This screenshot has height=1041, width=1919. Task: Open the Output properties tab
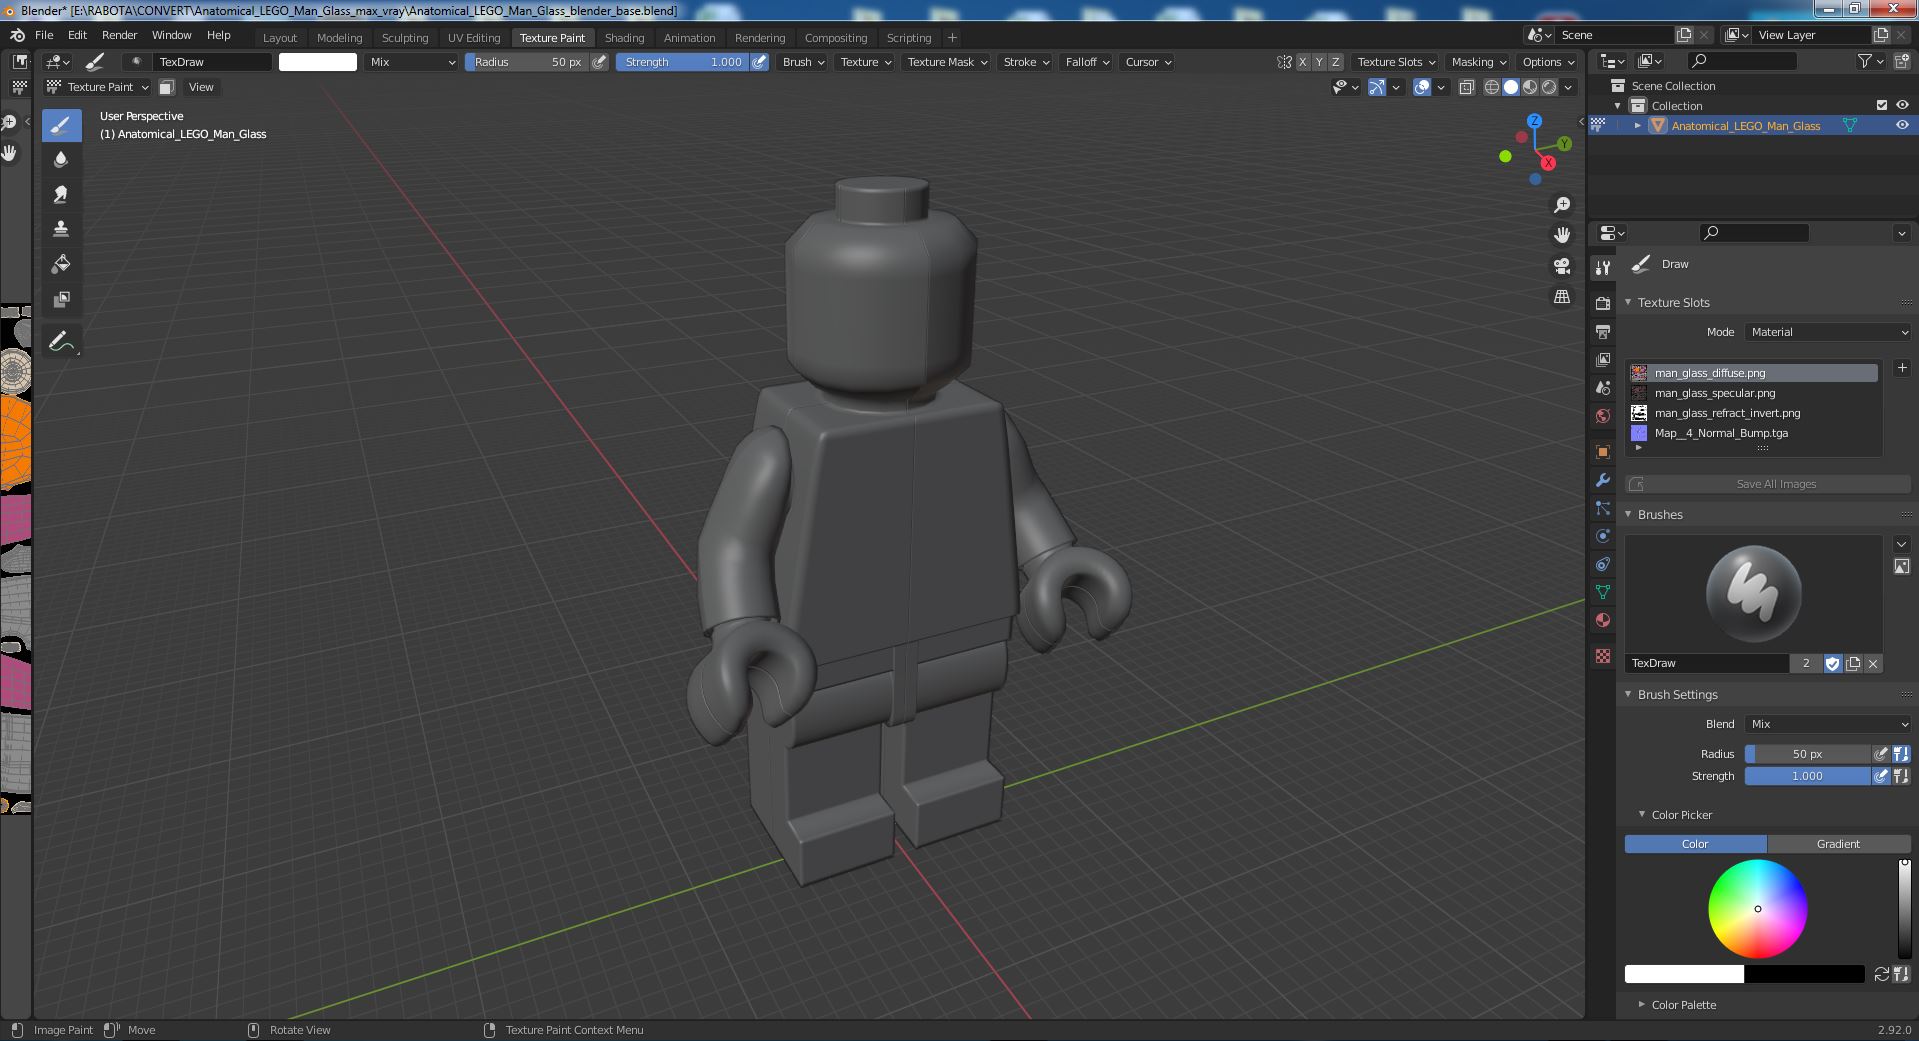point(1603,331)
